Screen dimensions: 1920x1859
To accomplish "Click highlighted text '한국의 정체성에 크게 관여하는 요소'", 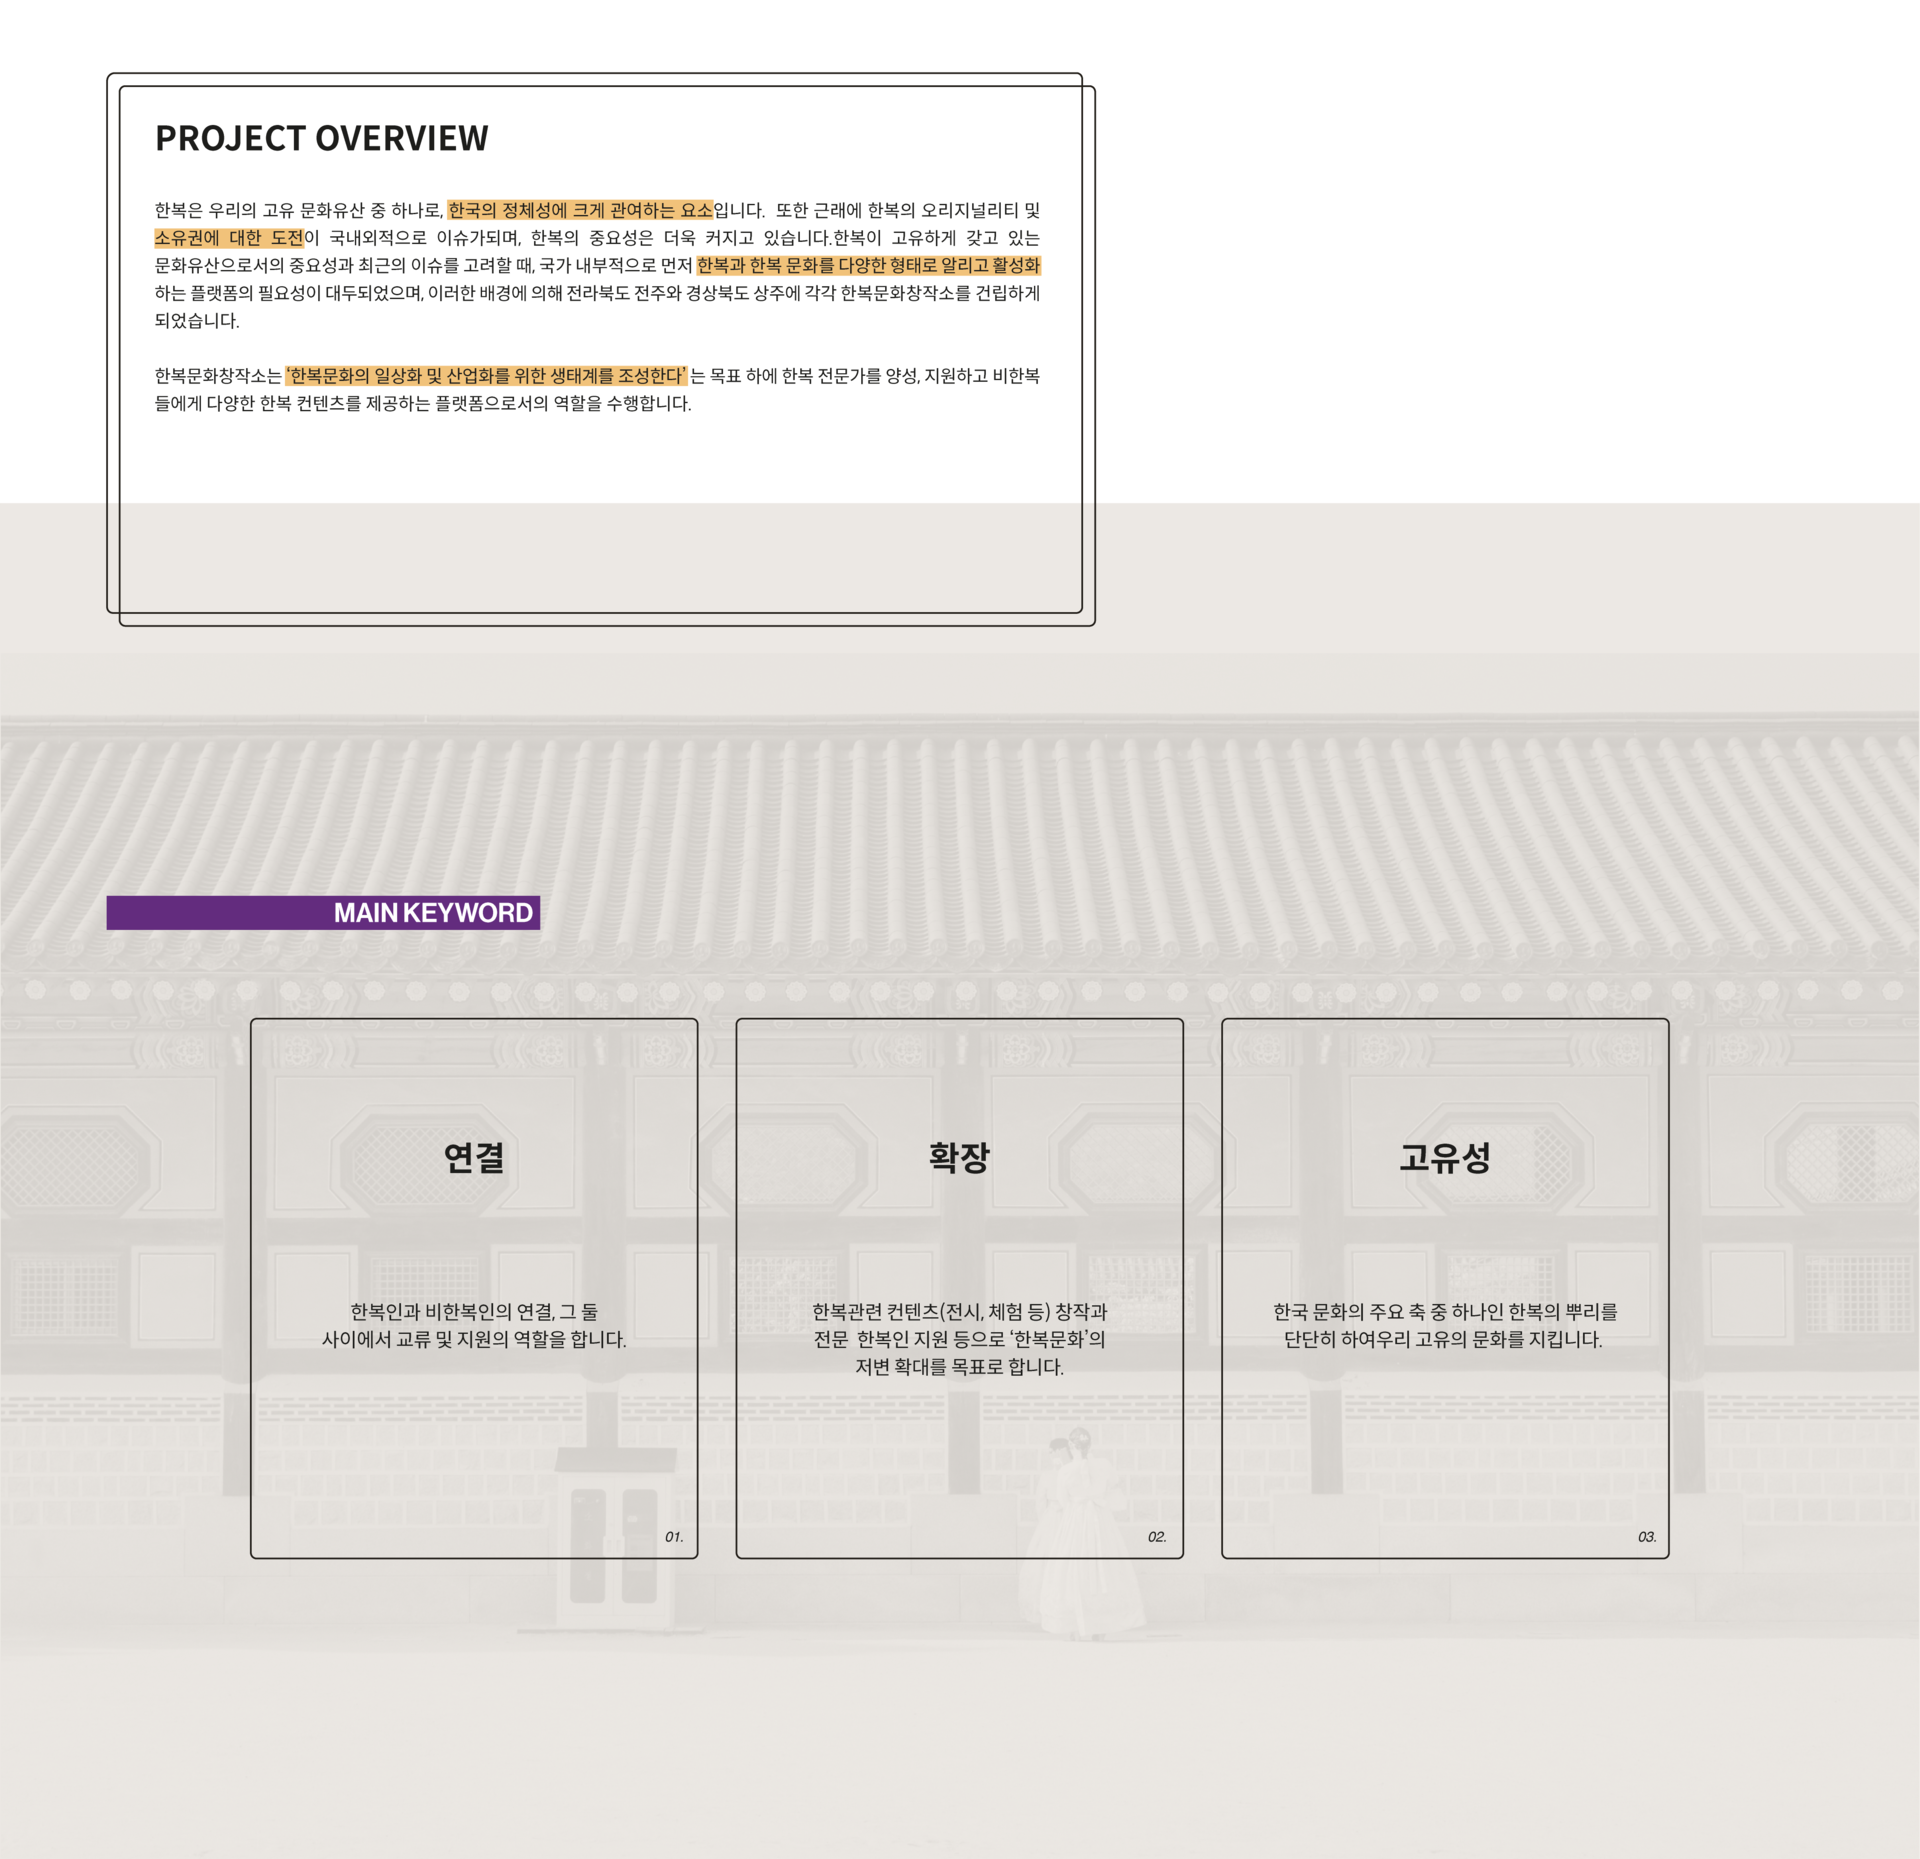I will (580, 210).
